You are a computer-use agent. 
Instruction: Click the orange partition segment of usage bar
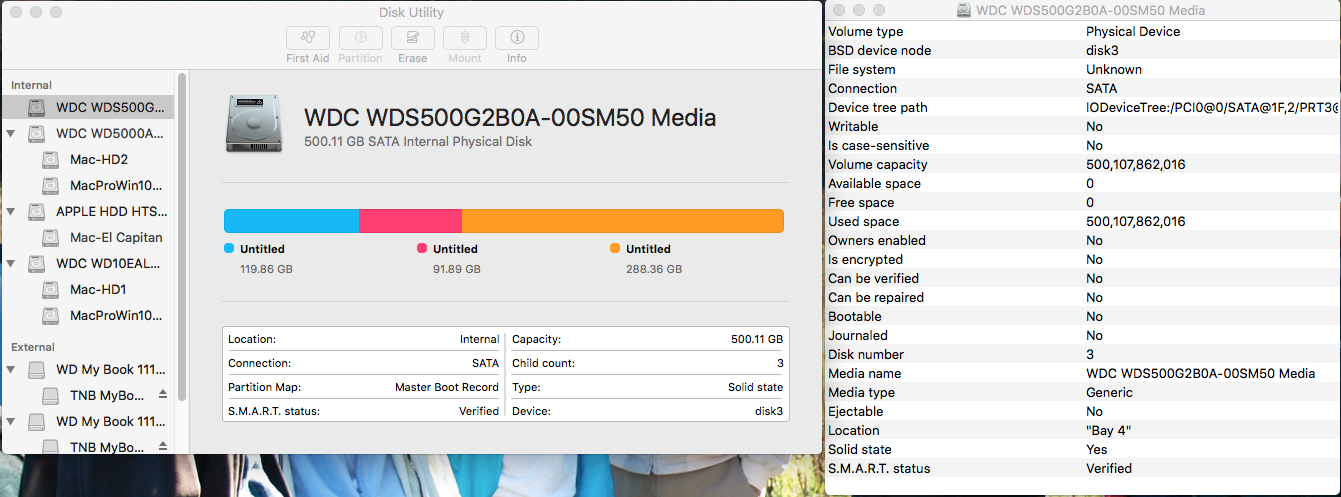(x=622, y=221)
